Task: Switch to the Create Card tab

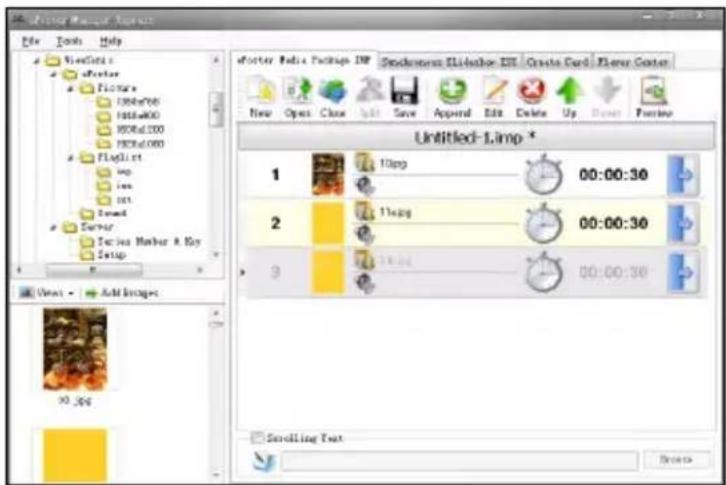Action: pos(557,62)
